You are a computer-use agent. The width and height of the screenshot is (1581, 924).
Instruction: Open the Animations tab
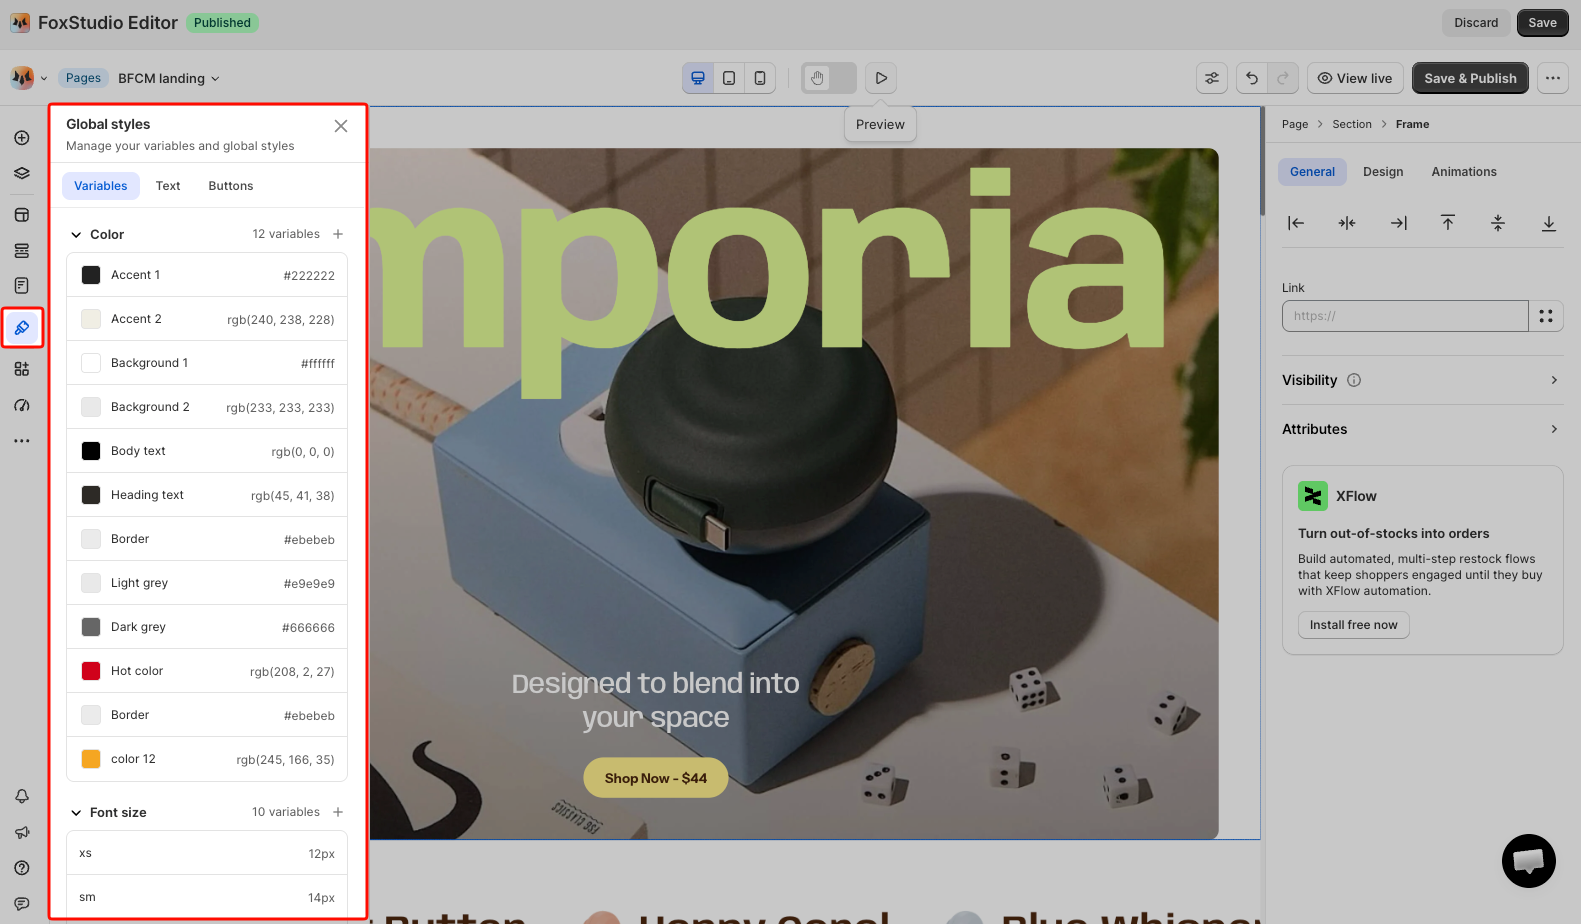pos(1464,172)
